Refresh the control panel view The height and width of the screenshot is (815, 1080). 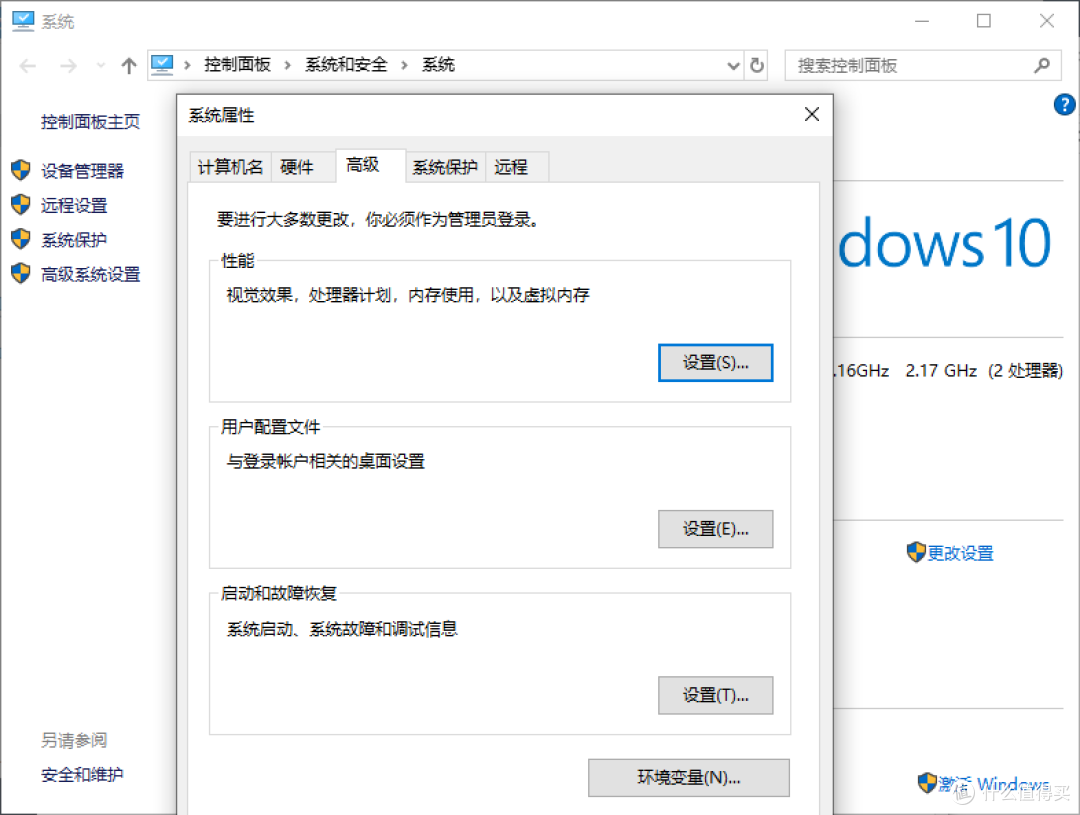[x=757, y=66]
